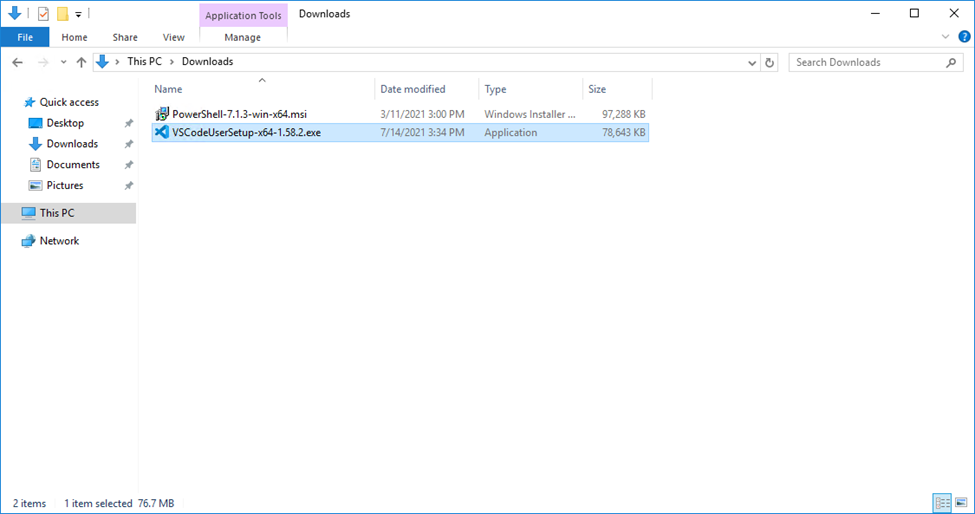The height and width of the screenshot is (514, 975).
Task: Open Pictures in the navigation pane
Action: tap(65, 185)
